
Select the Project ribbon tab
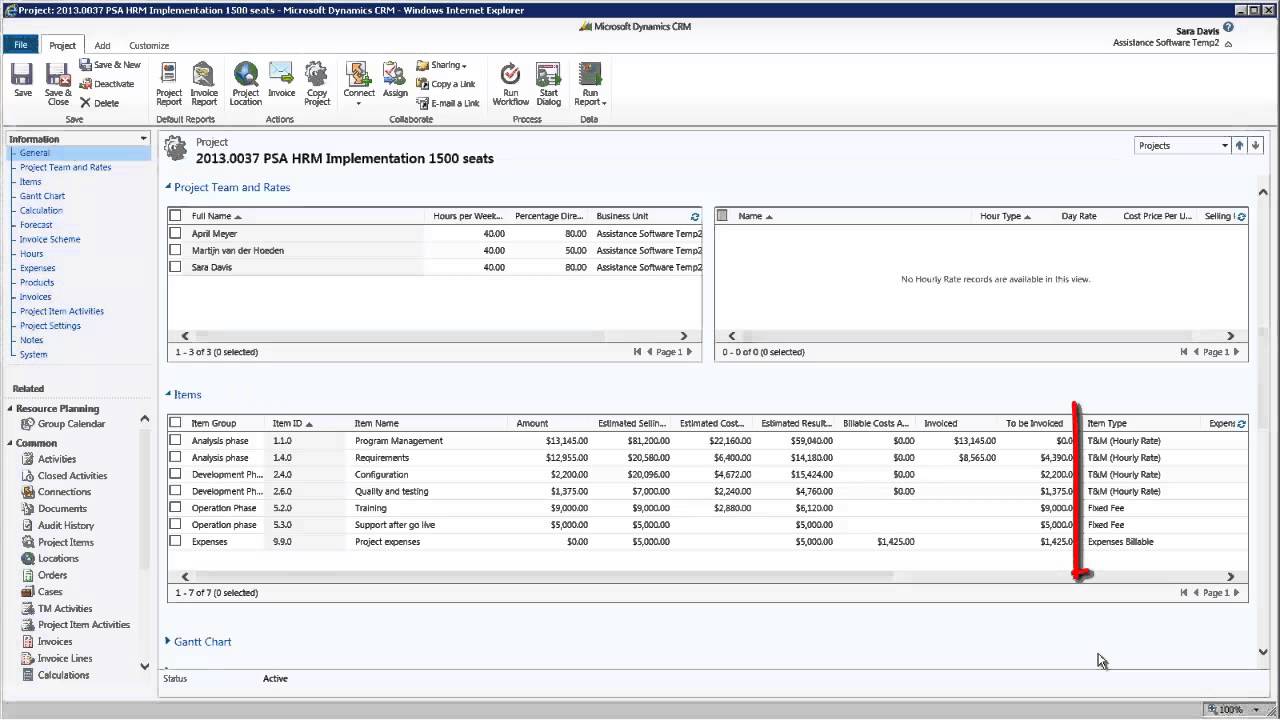pos(62,45)
